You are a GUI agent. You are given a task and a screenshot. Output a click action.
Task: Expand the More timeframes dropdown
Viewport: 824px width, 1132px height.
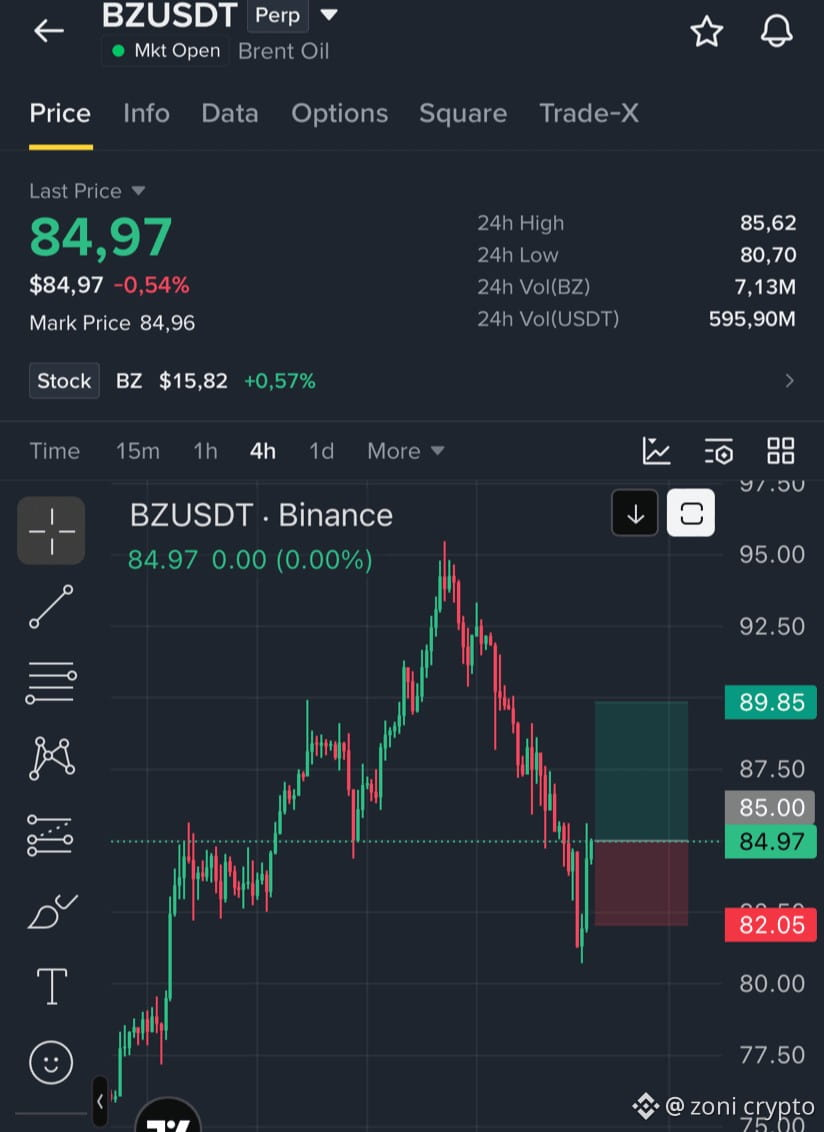[x=405, y=451]
